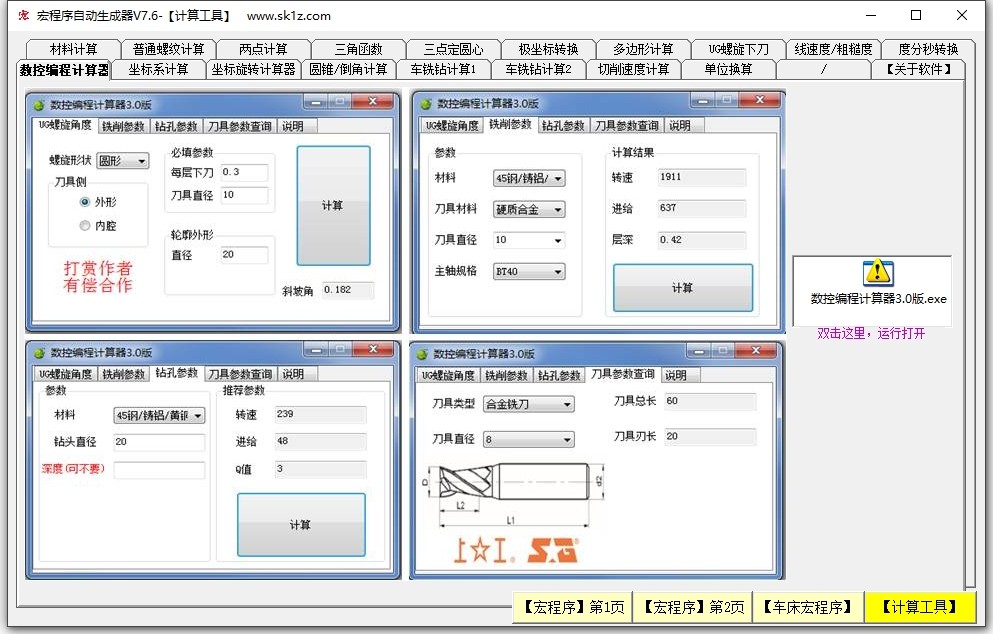Viewport: 993px width, 634px height.
Task: Click the end mill cutter diagram
Action: [514, 494]
